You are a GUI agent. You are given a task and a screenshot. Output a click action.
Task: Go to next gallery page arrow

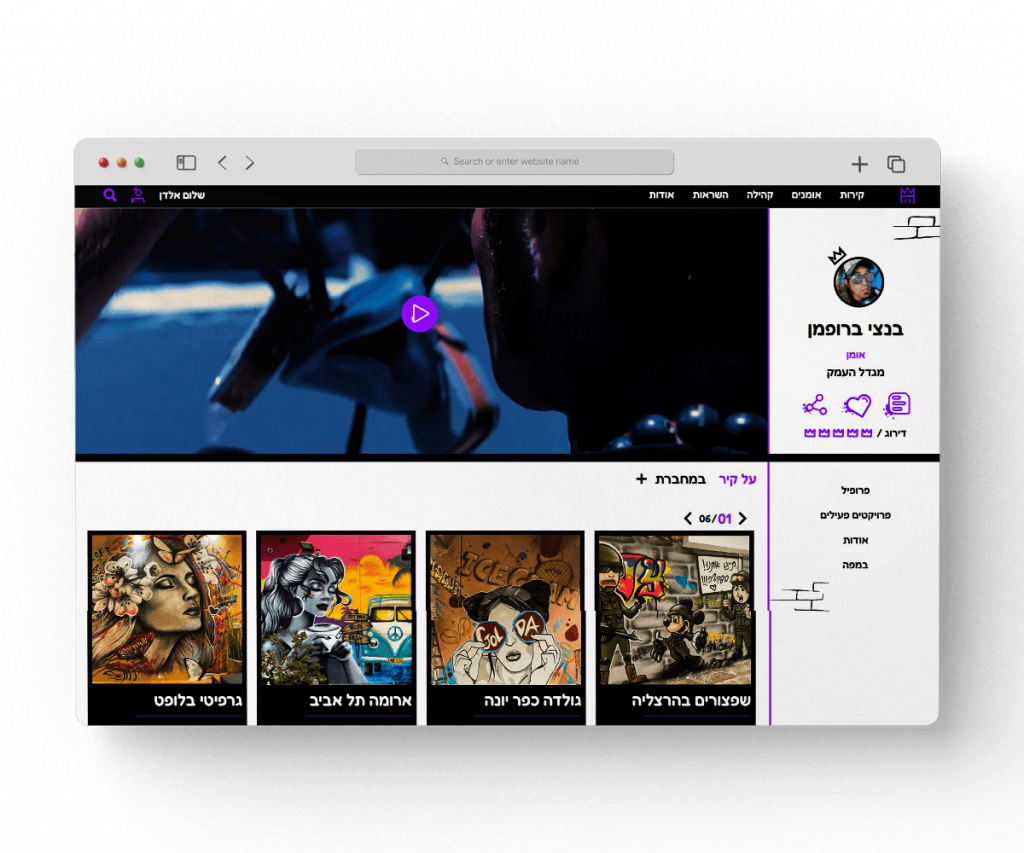[688, 519]
